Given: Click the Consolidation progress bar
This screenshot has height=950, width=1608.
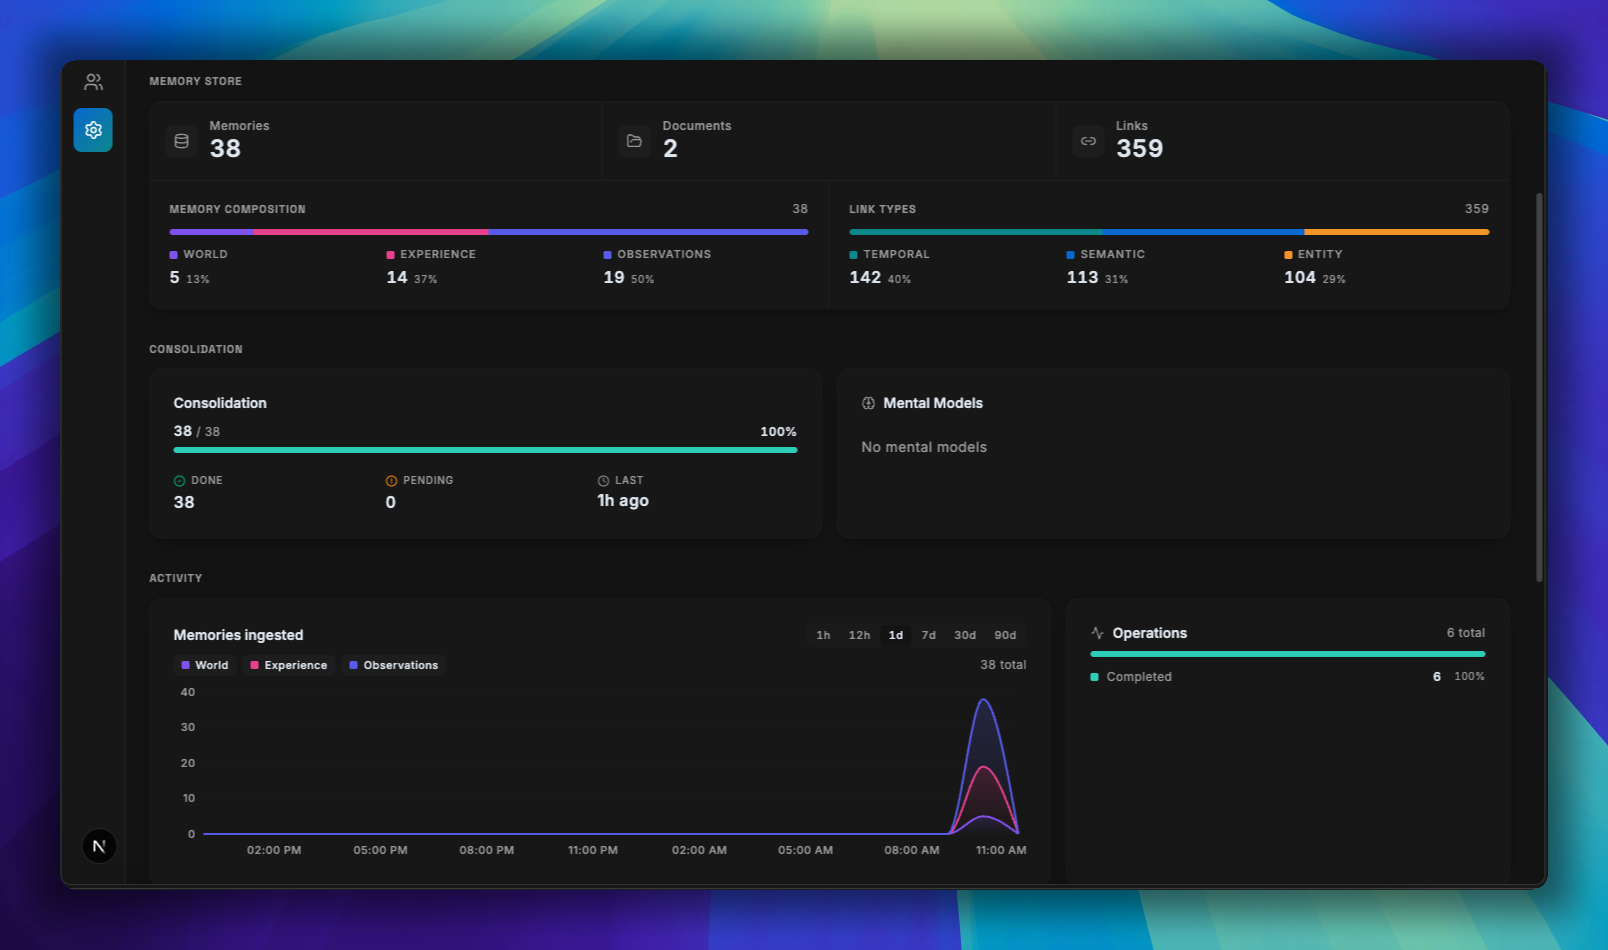Looking at the screenshot, I should coord(485,450).
